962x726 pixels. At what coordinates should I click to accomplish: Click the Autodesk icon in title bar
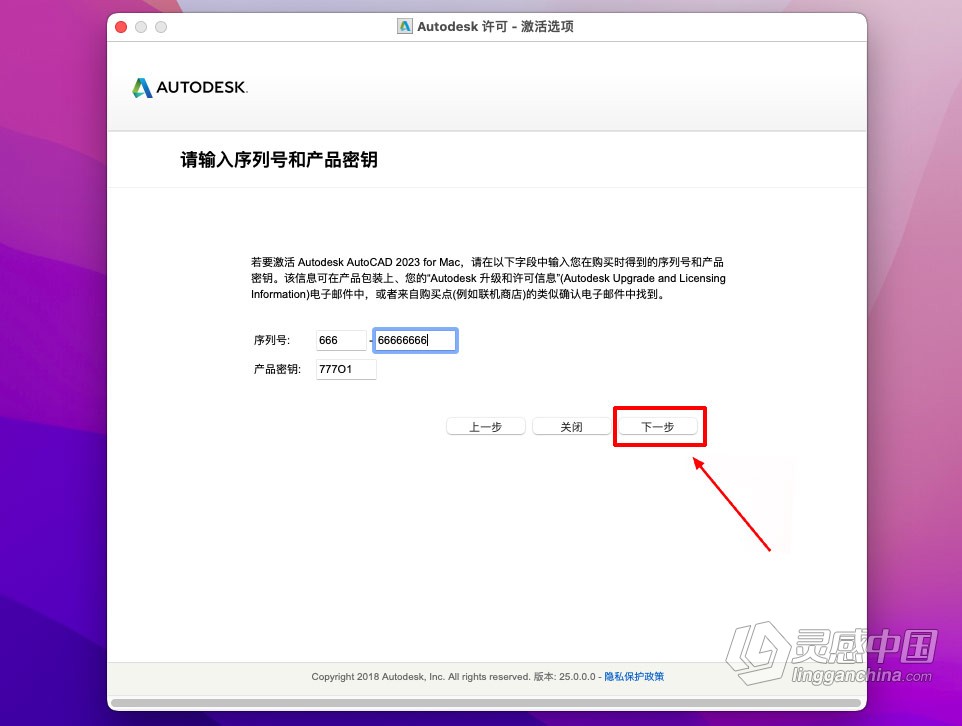pyautogui.click(x=405, y=26)
